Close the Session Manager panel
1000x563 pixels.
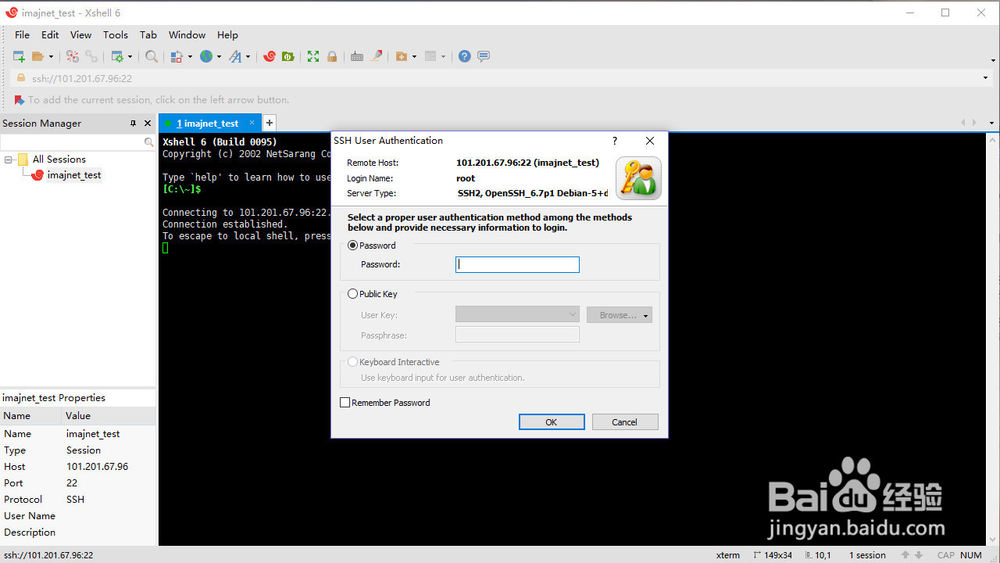click(148, 123)
